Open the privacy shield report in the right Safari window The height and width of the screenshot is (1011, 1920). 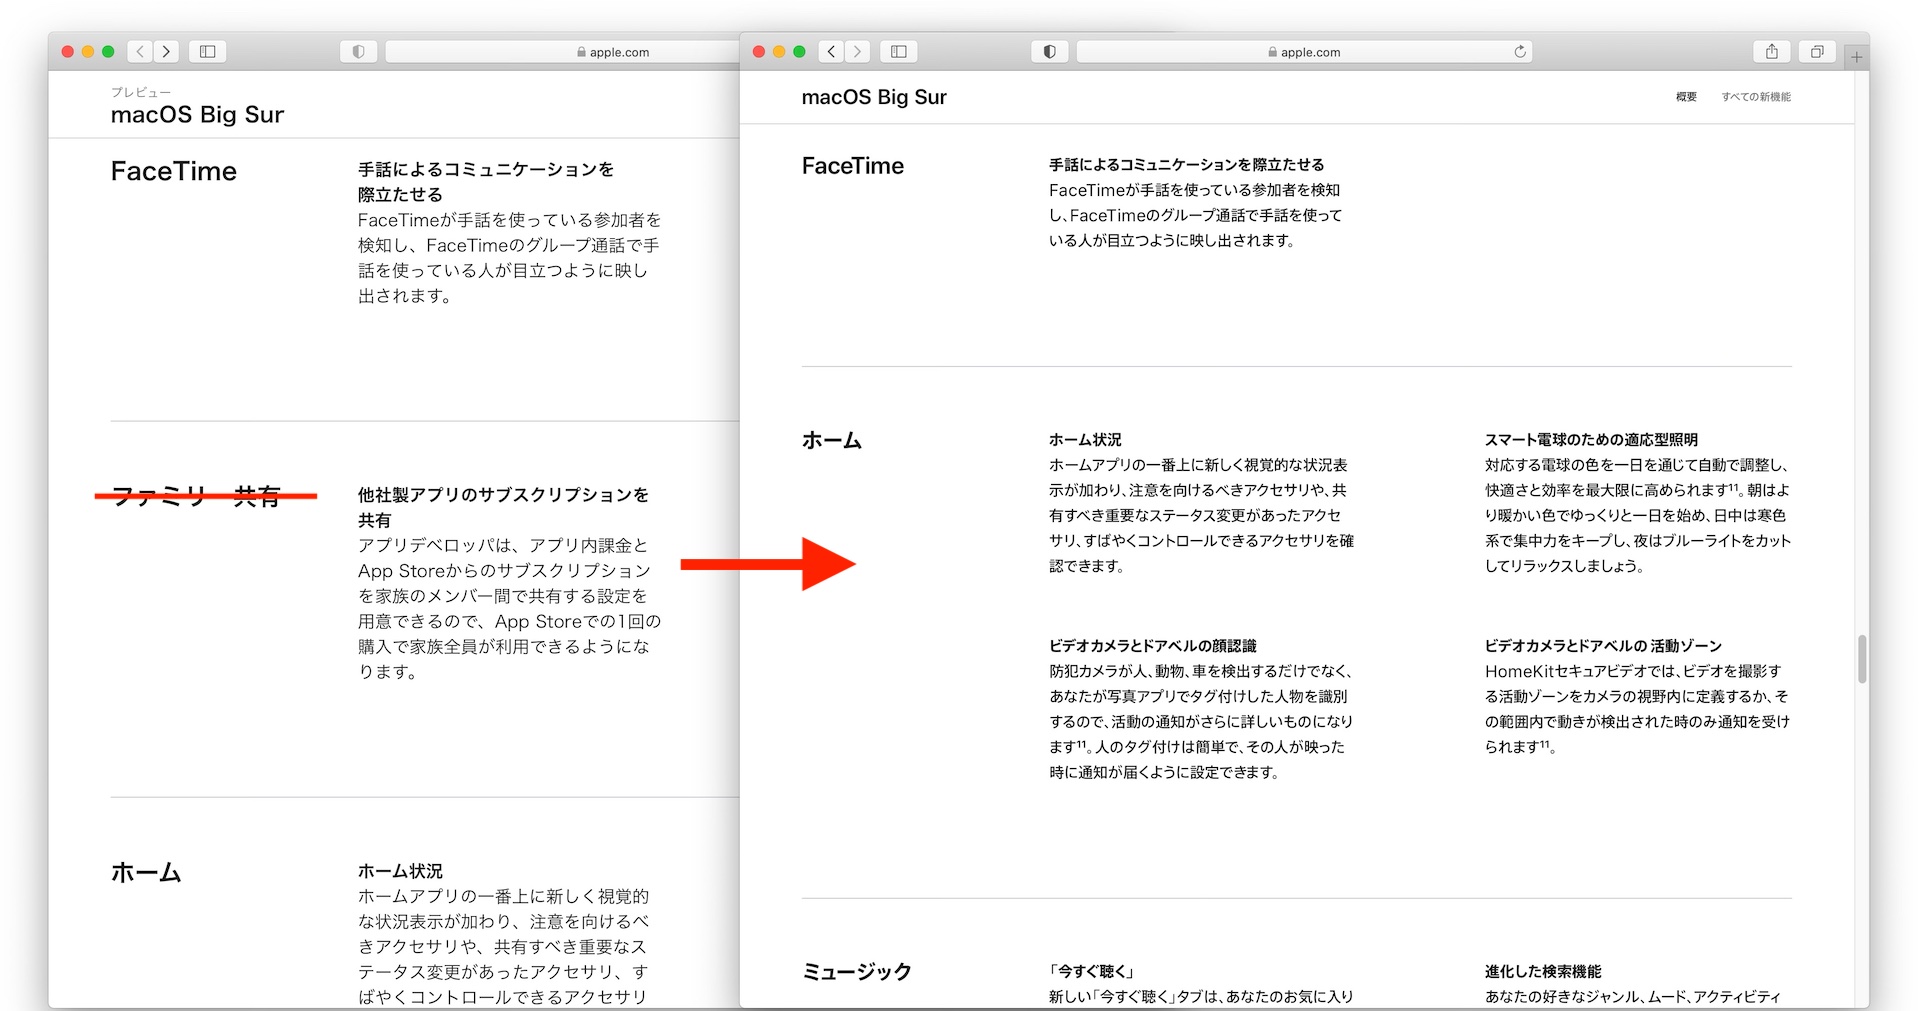pyautogui.click(x=1050, y=52)
